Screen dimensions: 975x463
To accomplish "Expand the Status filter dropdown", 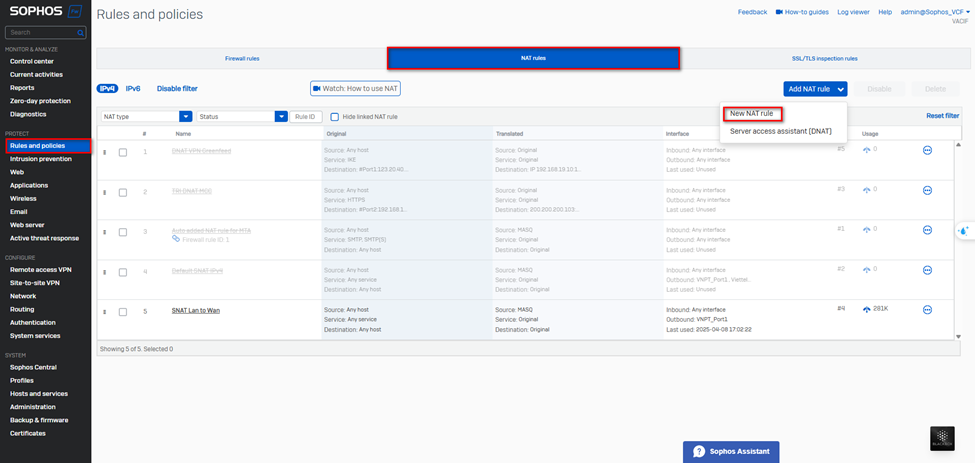I will pos(281,117).
